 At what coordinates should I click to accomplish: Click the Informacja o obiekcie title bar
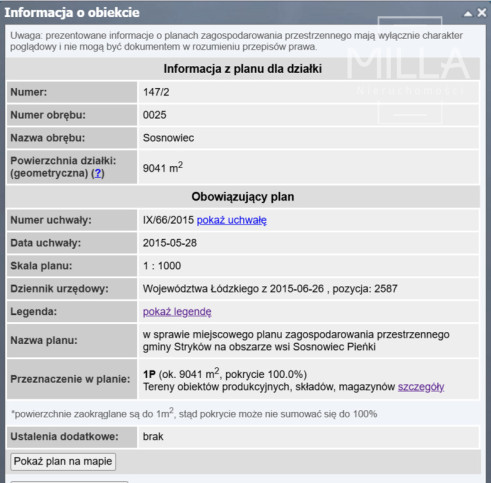(233, 13)
